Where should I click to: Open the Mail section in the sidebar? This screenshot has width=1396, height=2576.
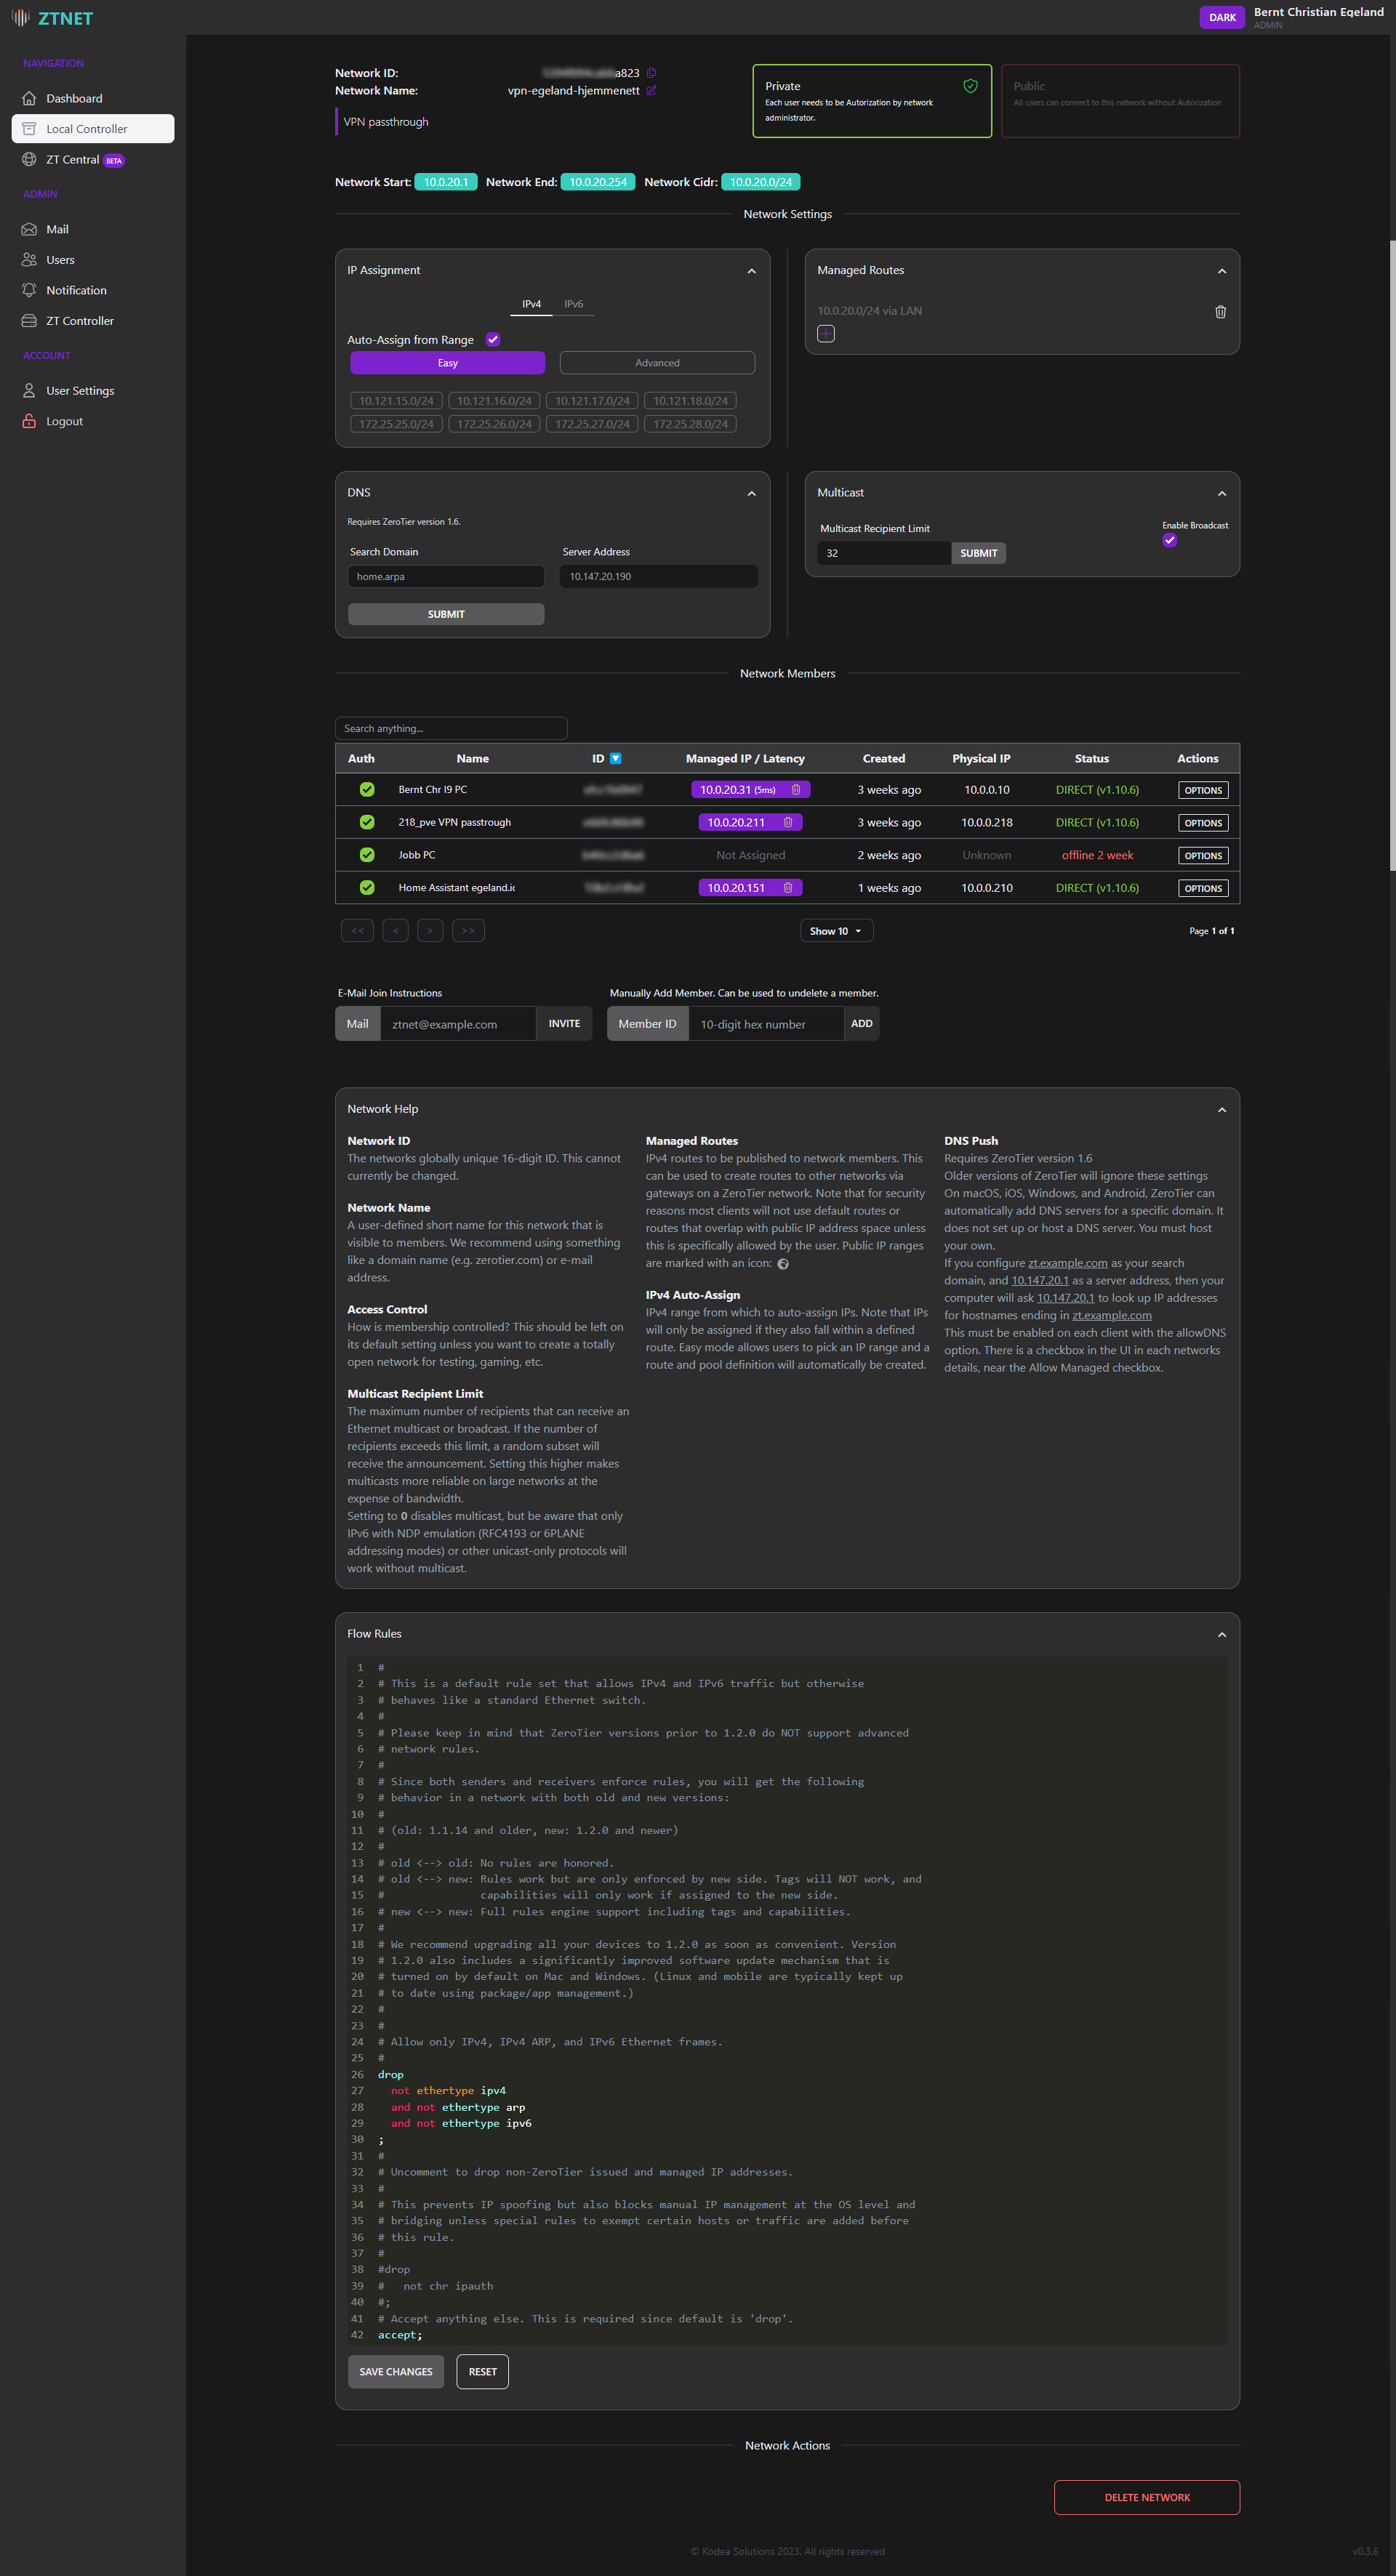pyautogui.click(x=57, y=229)
